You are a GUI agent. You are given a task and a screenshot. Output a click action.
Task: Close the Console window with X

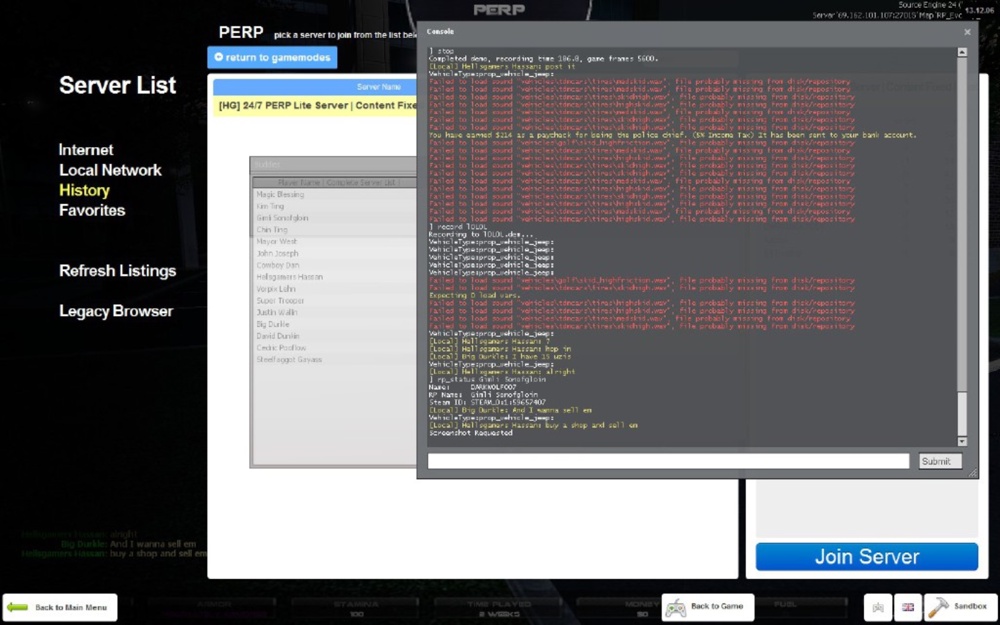(x=967, y=32)
